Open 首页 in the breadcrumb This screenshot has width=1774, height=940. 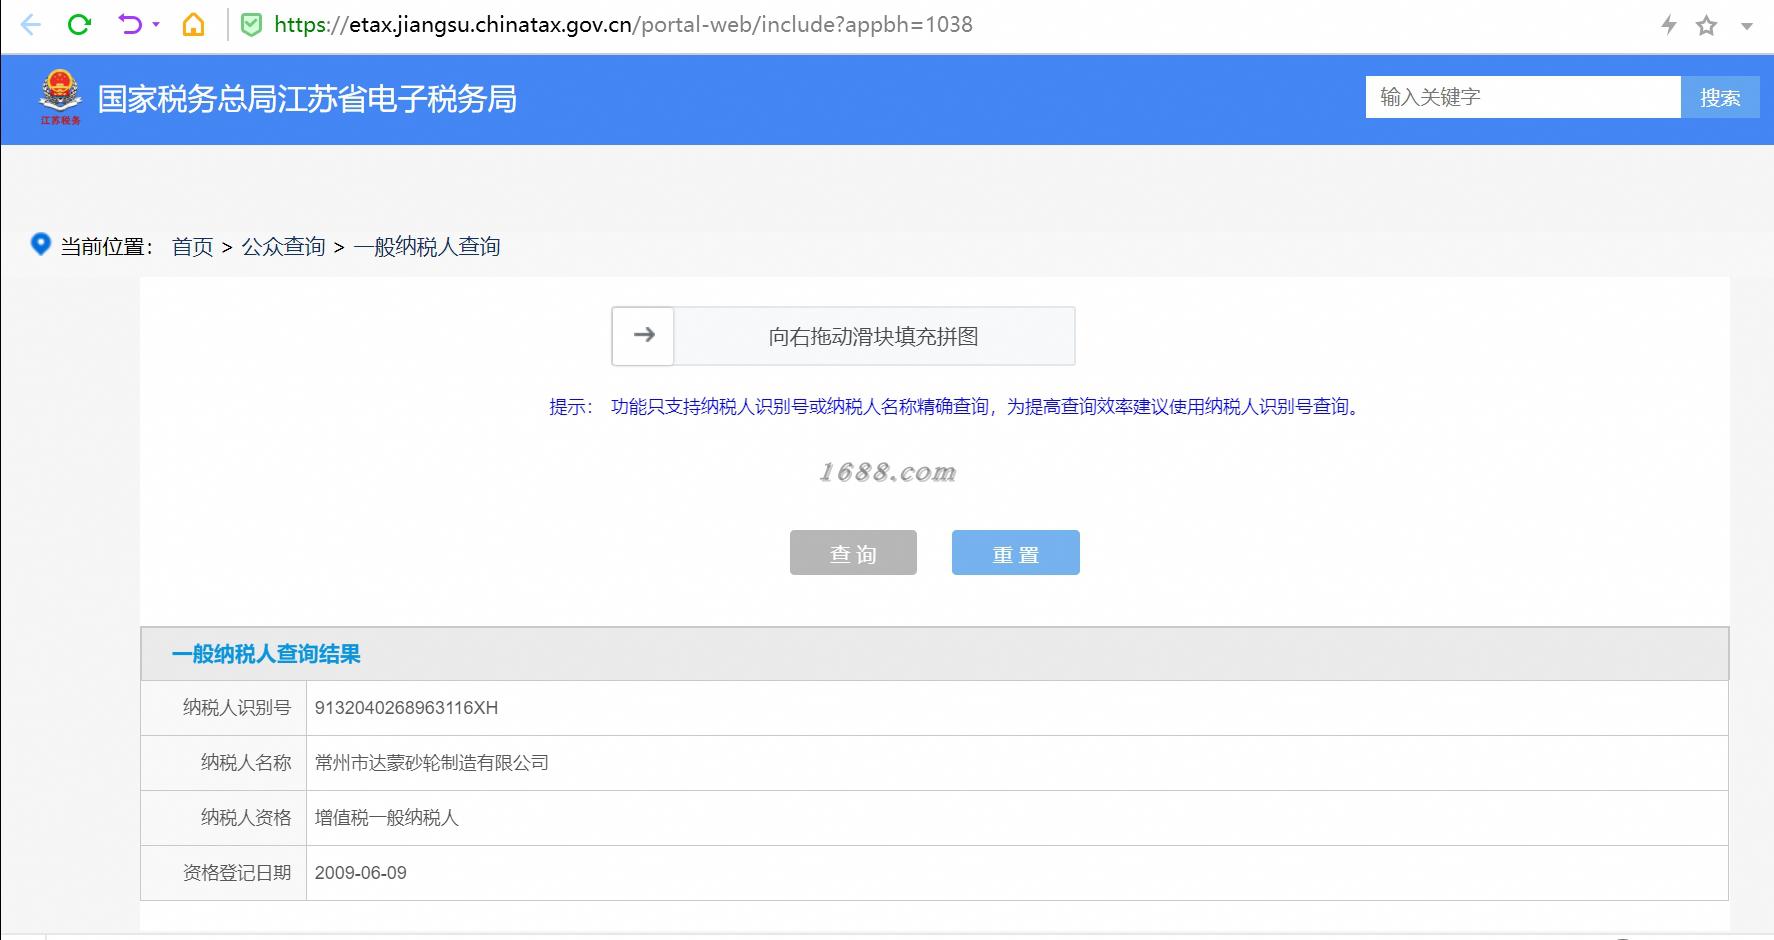193,247
